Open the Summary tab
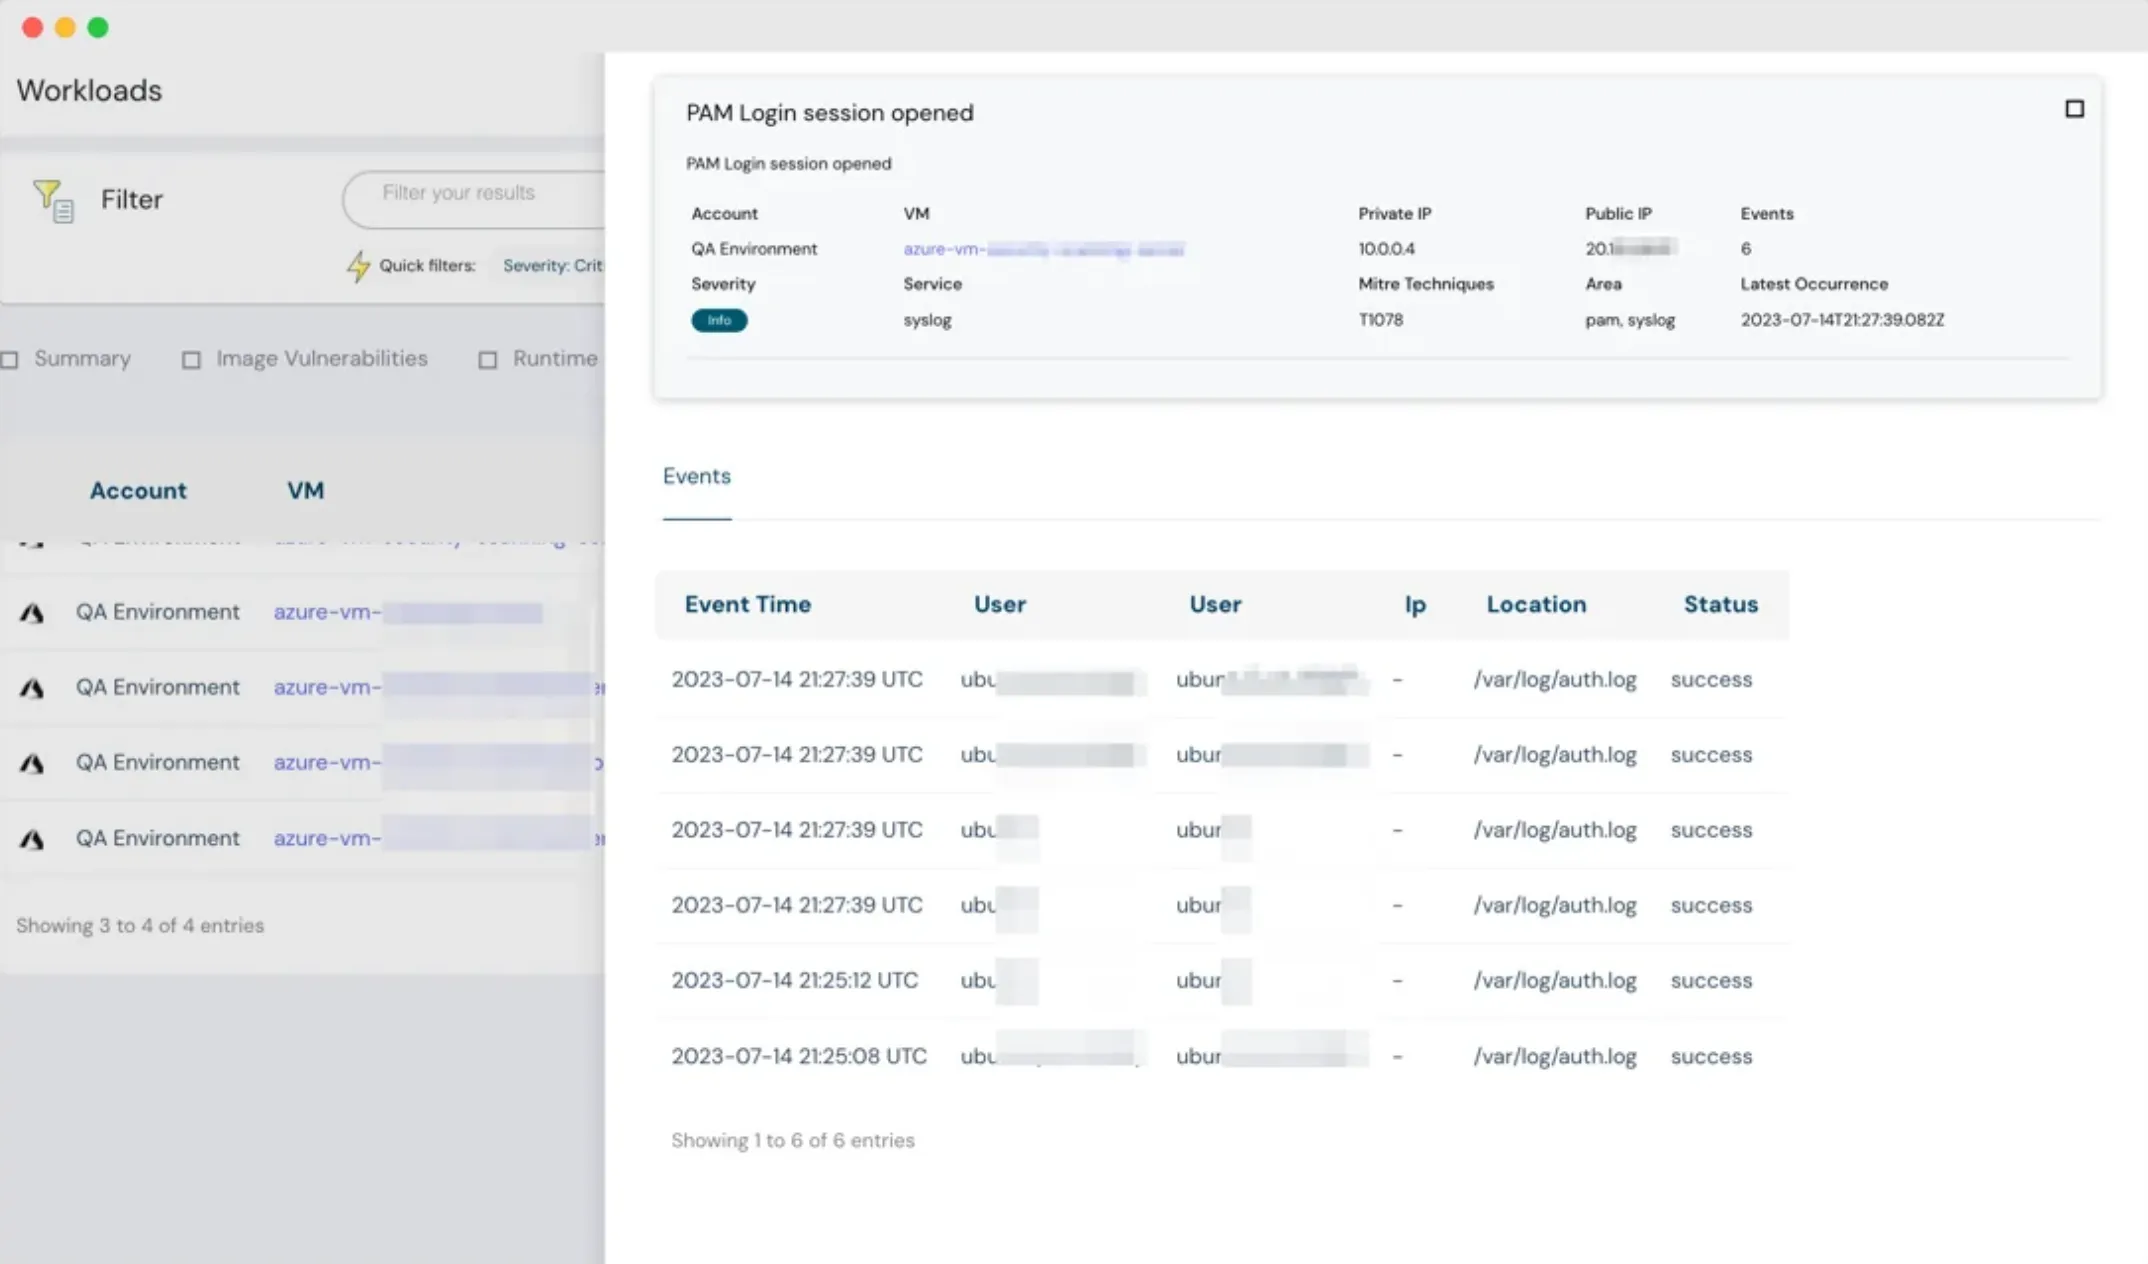The image size is (2148, 1264). [82, 359]
